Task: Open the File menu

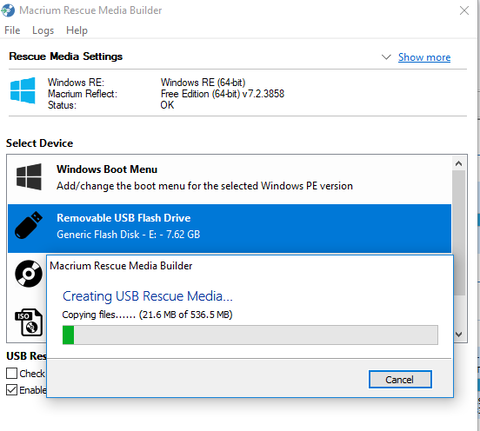Action: [12, 30]
